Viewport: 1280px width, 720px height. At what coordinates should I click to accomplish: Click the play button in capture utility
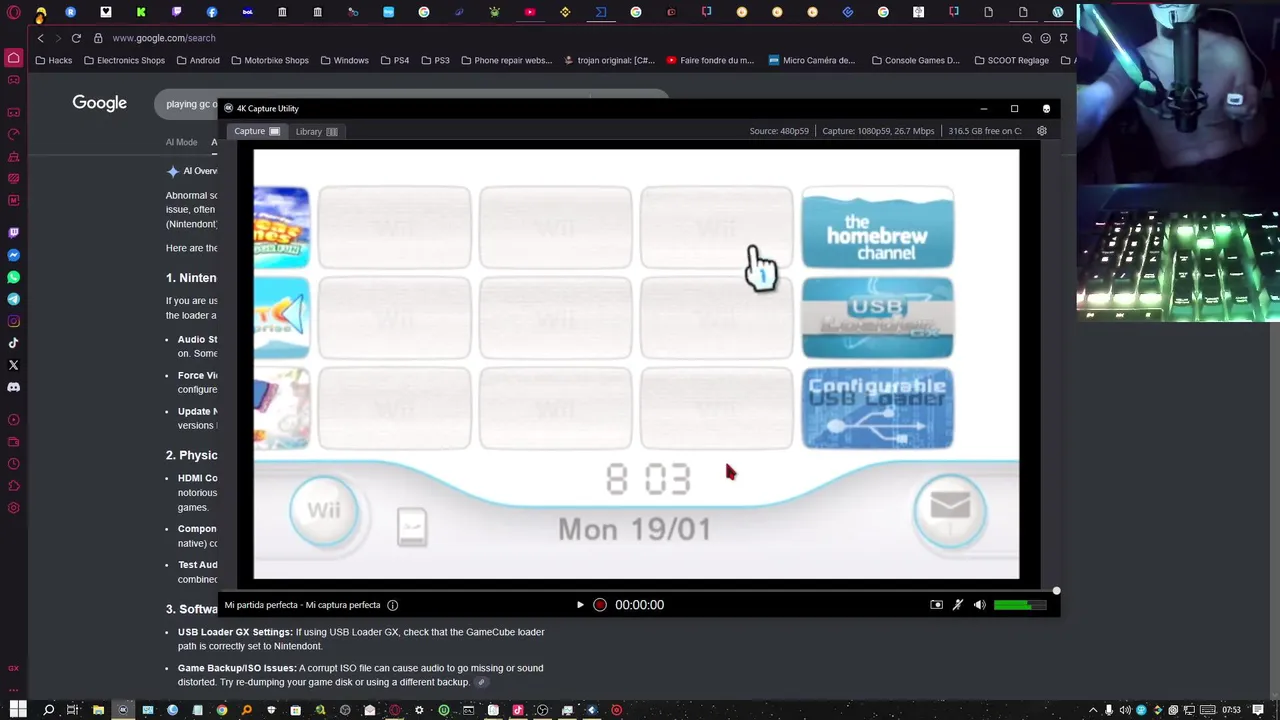580,605
